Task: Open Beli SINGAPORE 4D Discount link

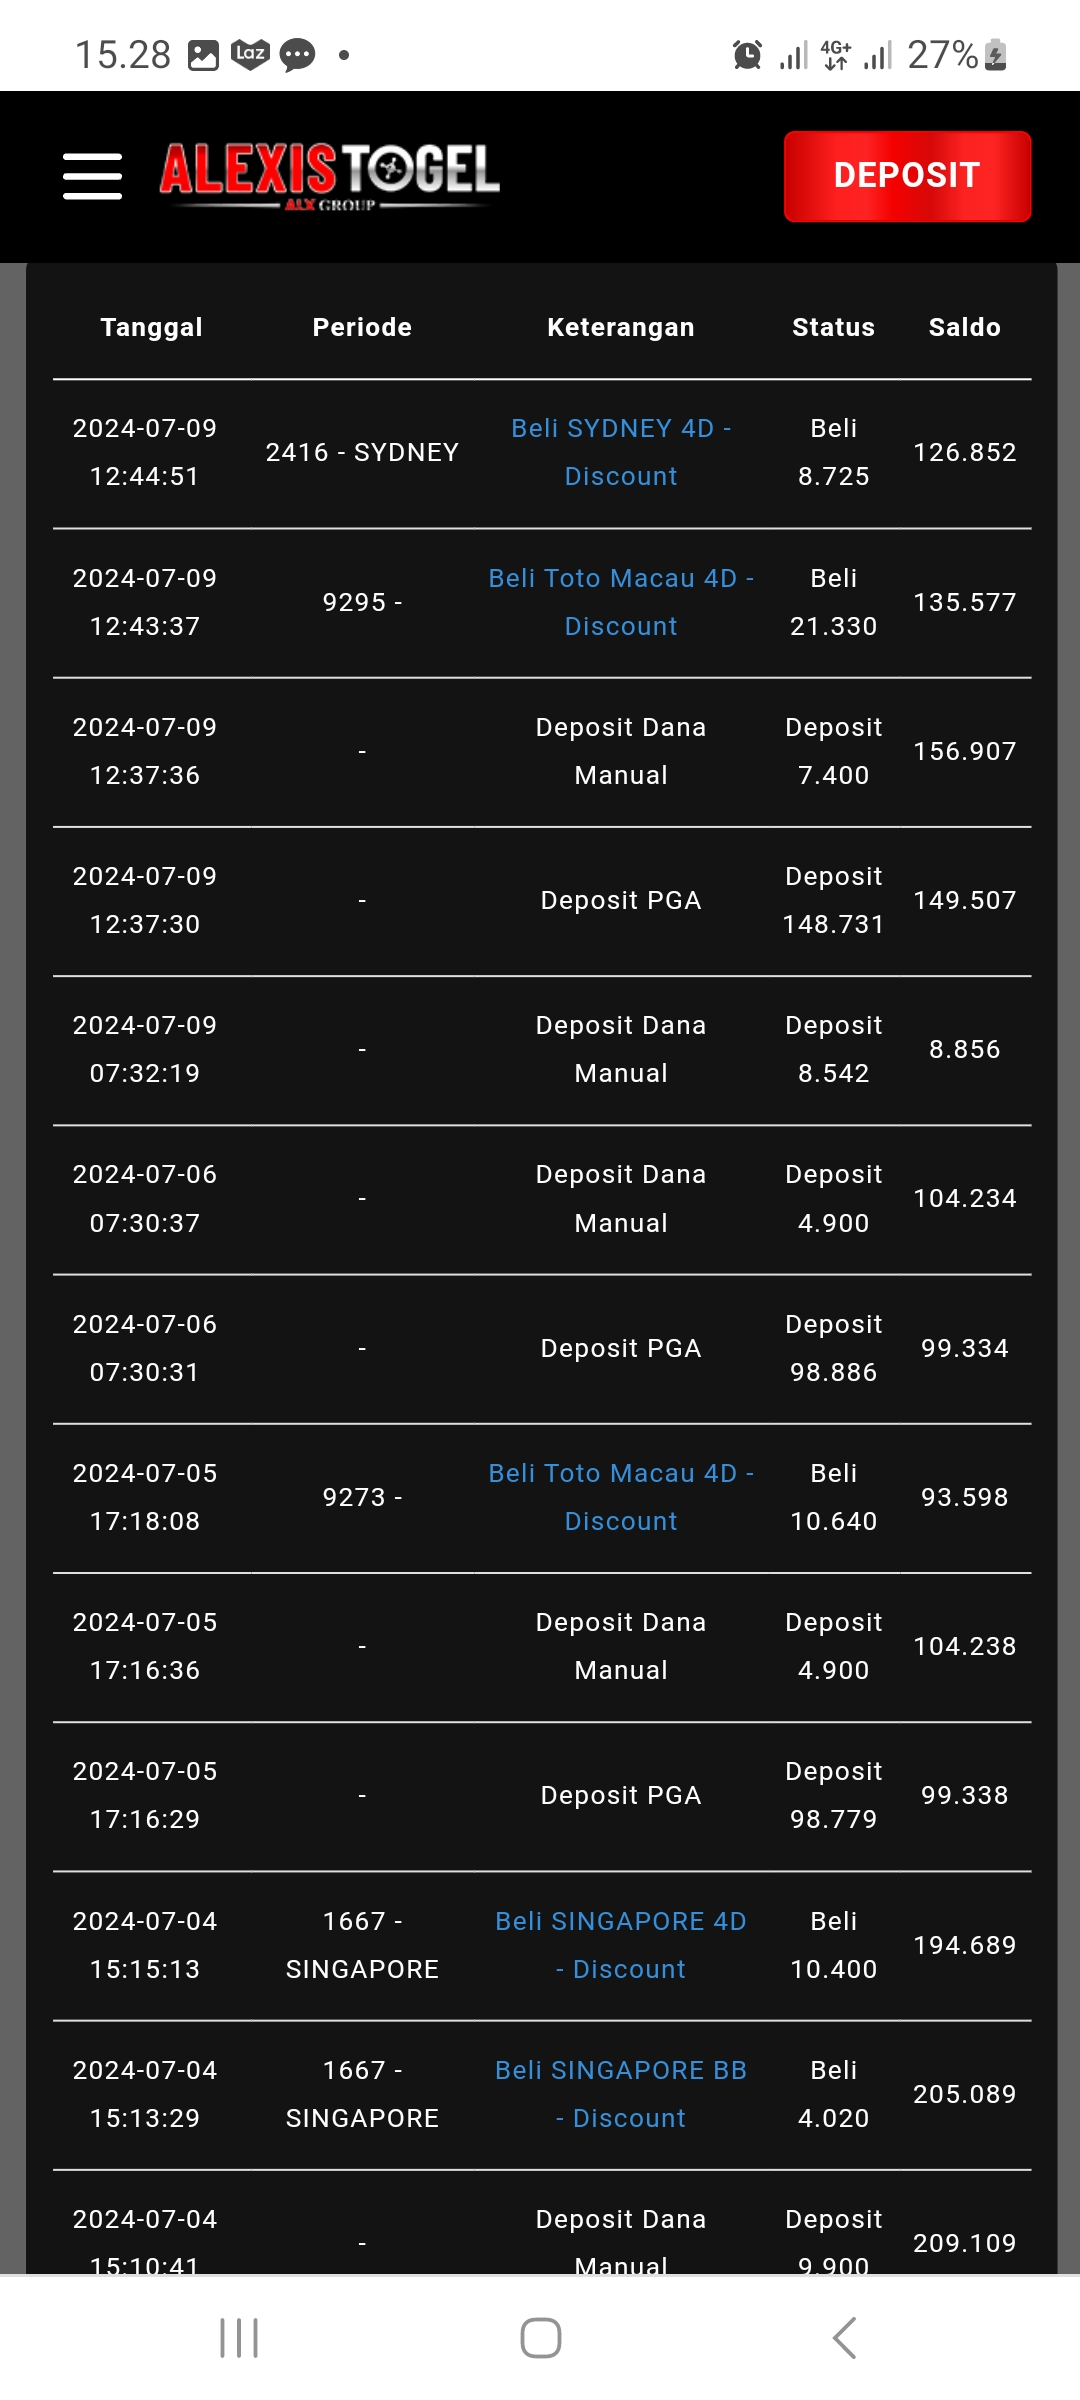Action: pos(621,1945)
